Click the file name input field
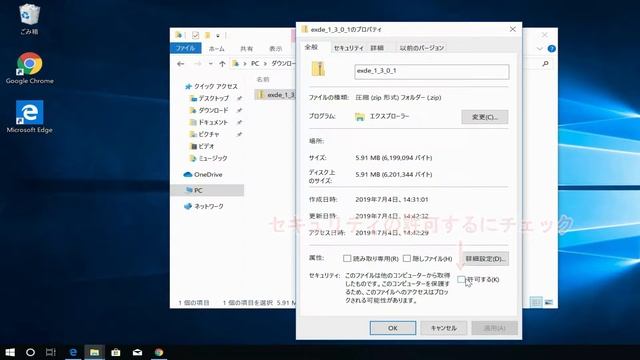The image size is (640, 360). tap(432, 71)
